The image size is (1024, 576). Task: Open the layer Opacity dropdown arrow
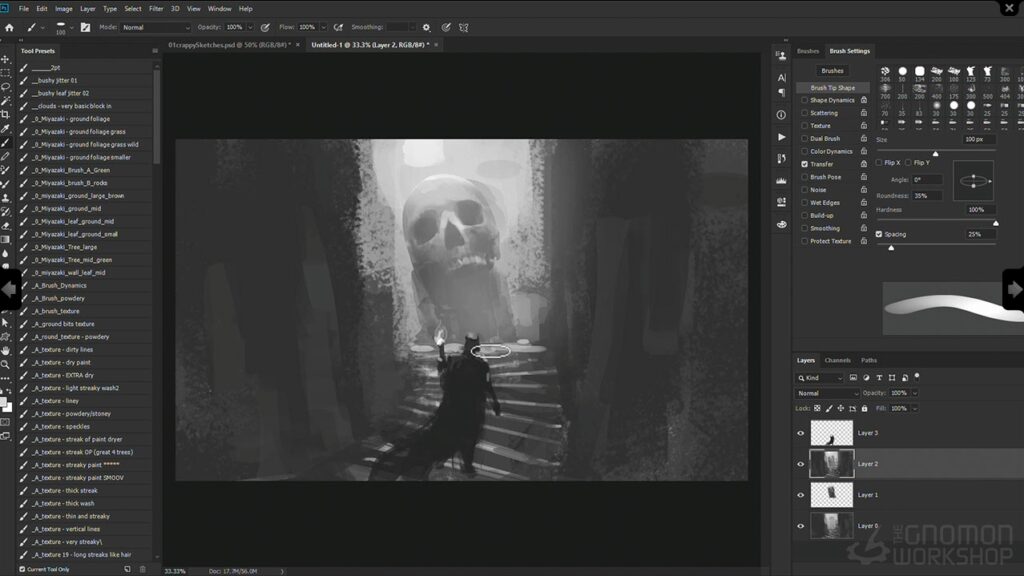915,393
